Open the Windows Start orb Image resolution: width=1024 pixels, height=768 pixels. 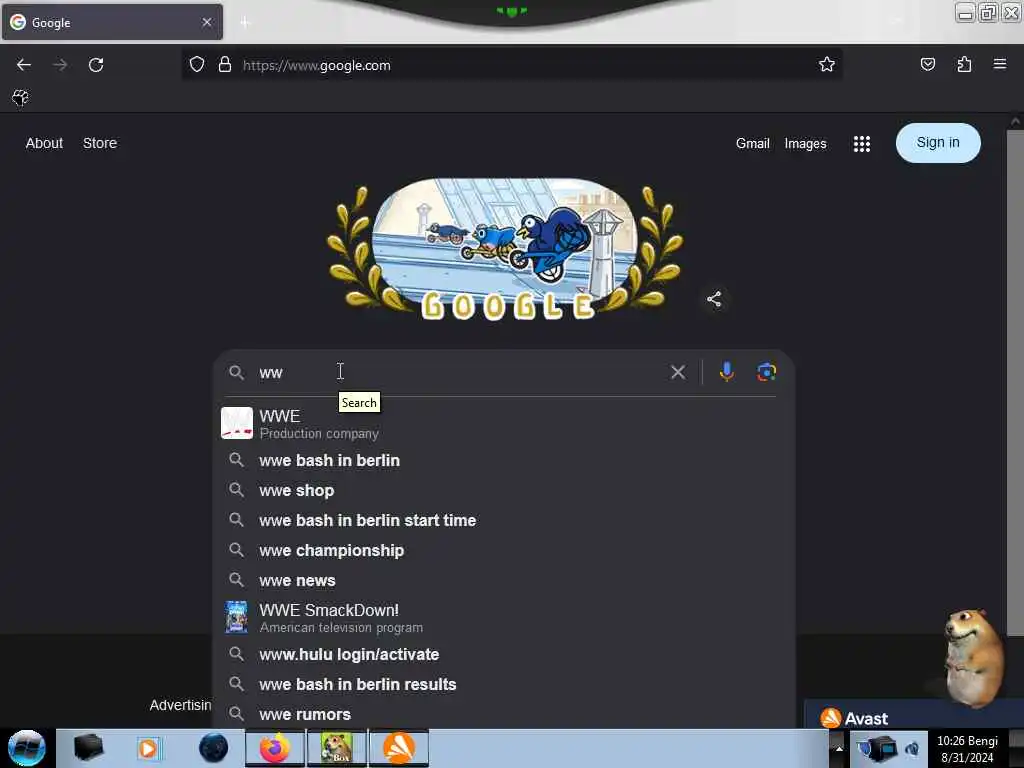[x=27, y=748]
